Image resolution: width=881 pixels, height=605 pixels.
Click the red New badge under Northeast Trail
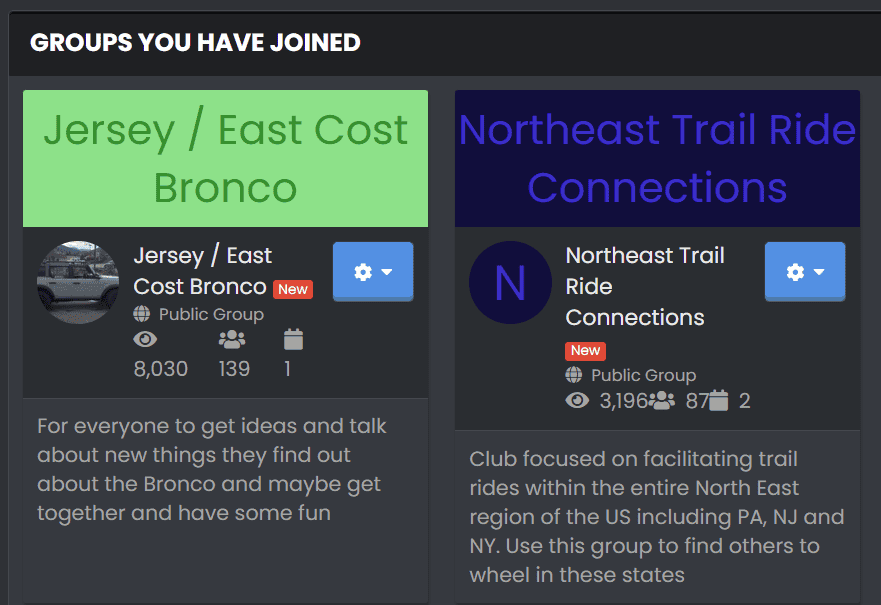(x=585, y=351)
